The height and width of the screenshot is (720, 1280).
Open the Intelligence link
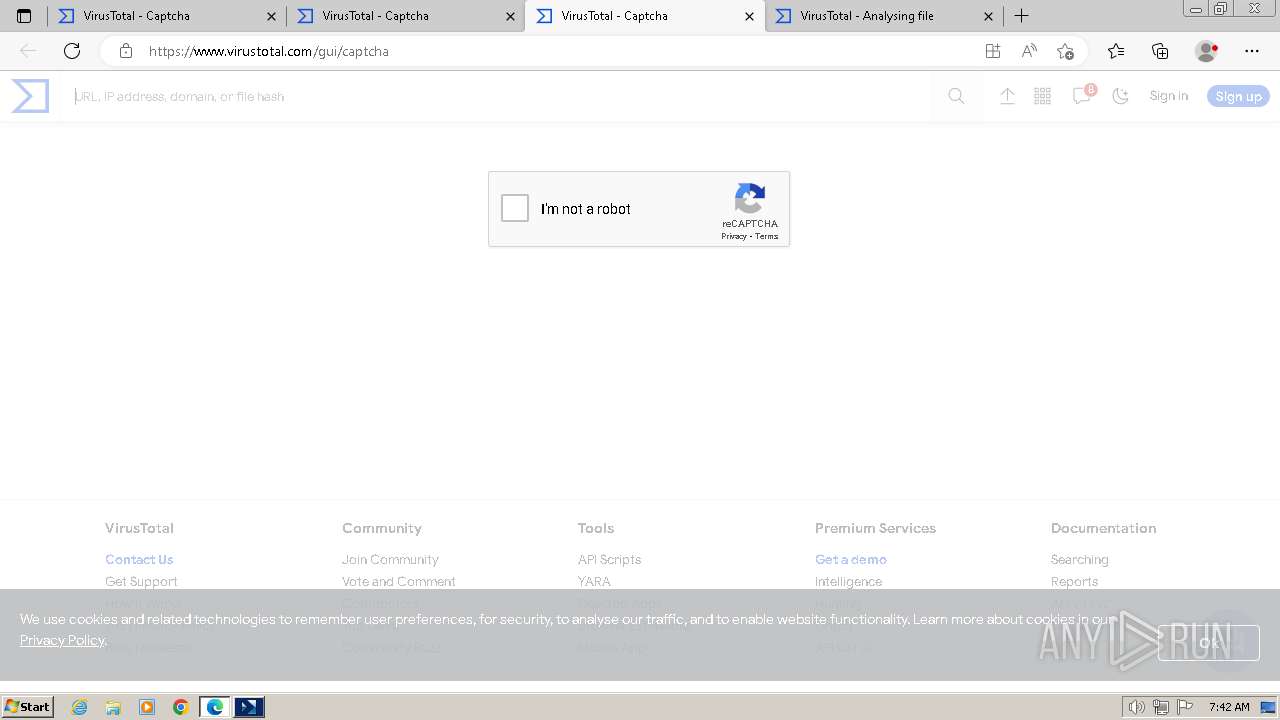coord(848,581)
